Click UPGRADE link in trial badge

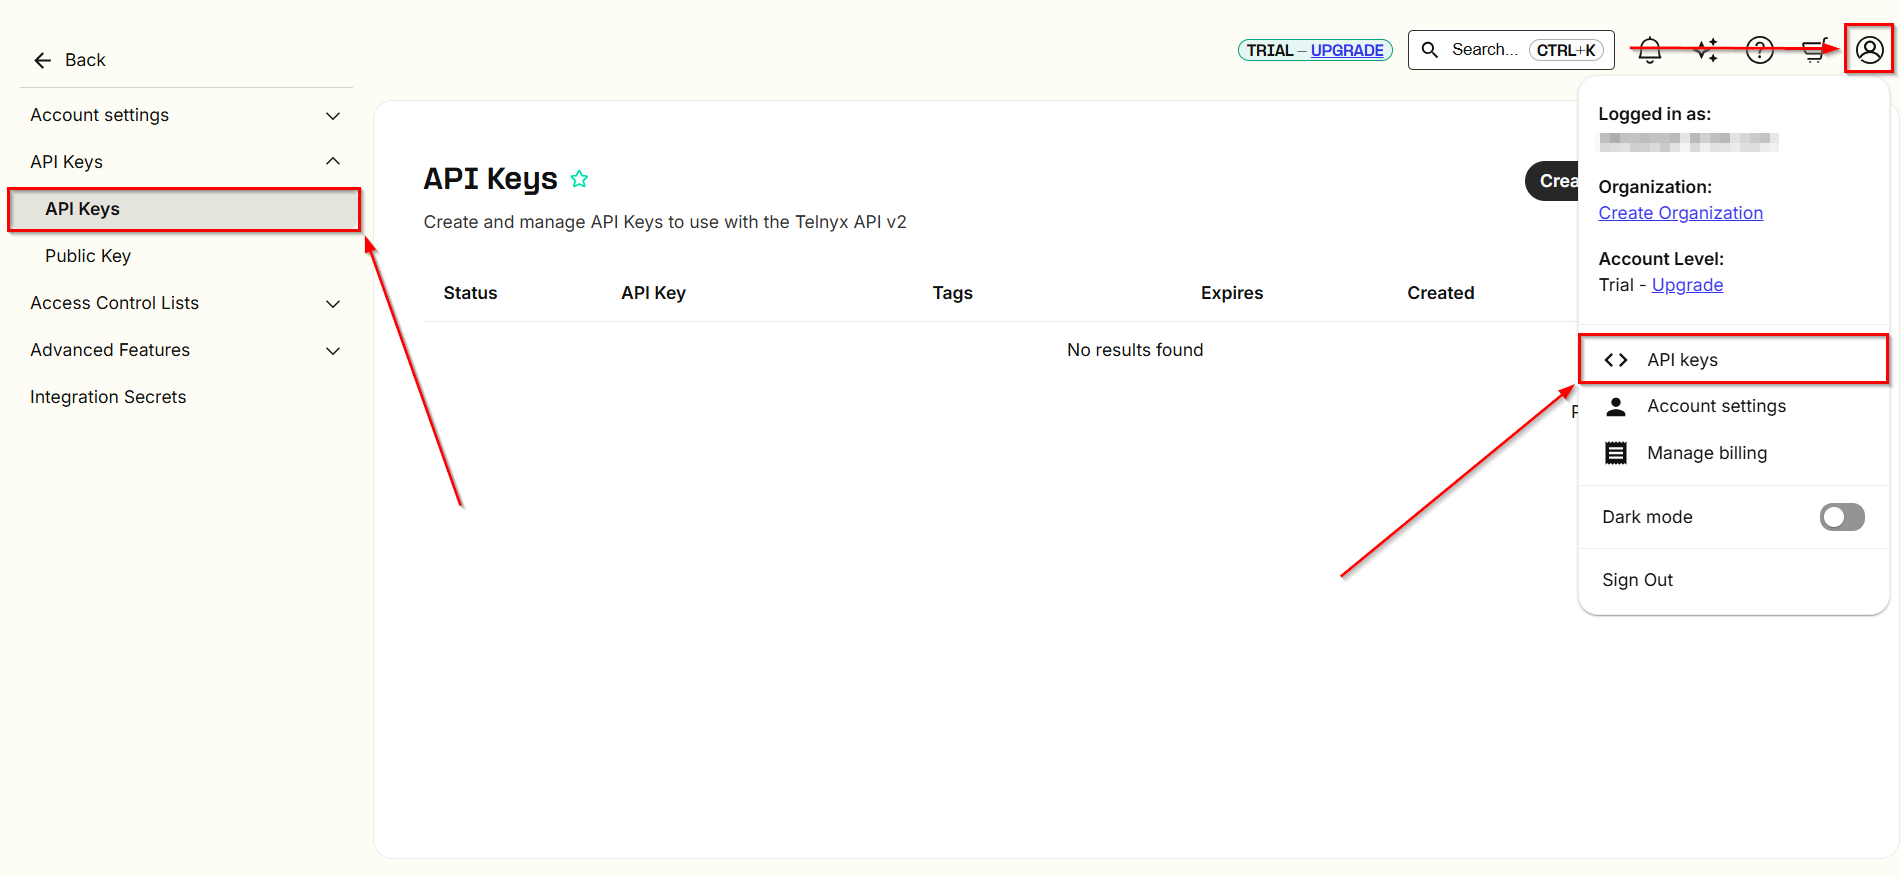tap(1346, 50)
